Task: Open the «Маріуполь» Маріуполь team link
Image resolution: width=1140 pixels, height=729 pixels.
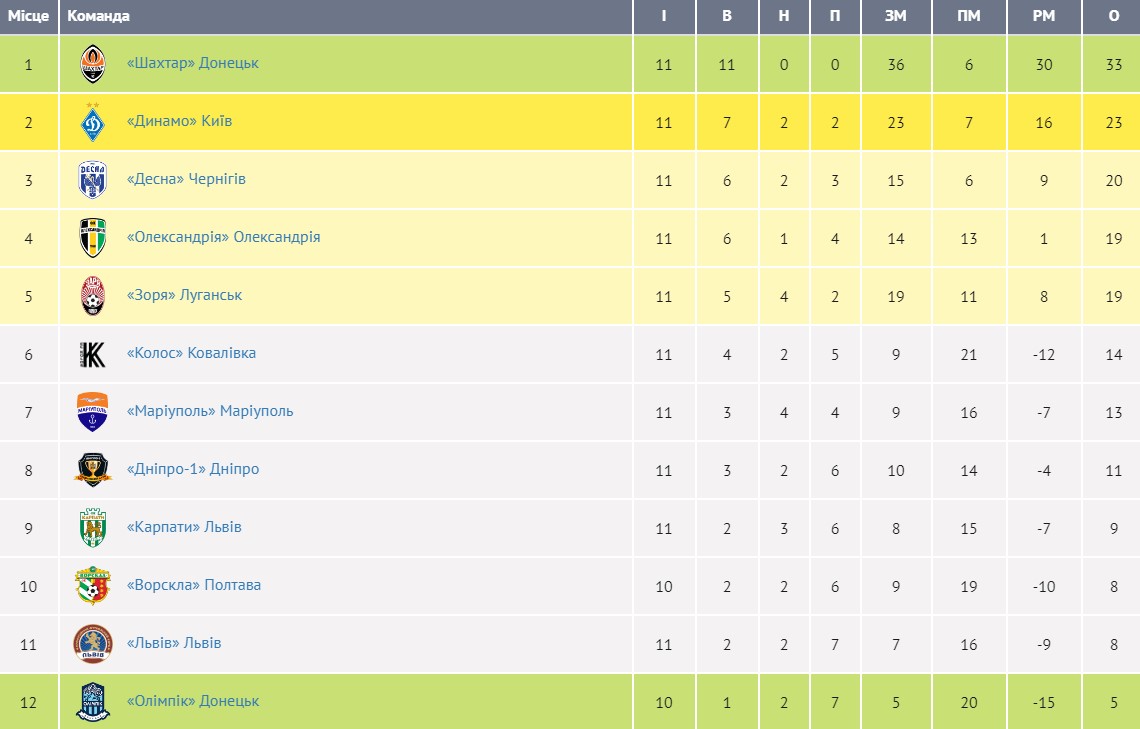Action: pyautogui.click(x=210, y=411)
